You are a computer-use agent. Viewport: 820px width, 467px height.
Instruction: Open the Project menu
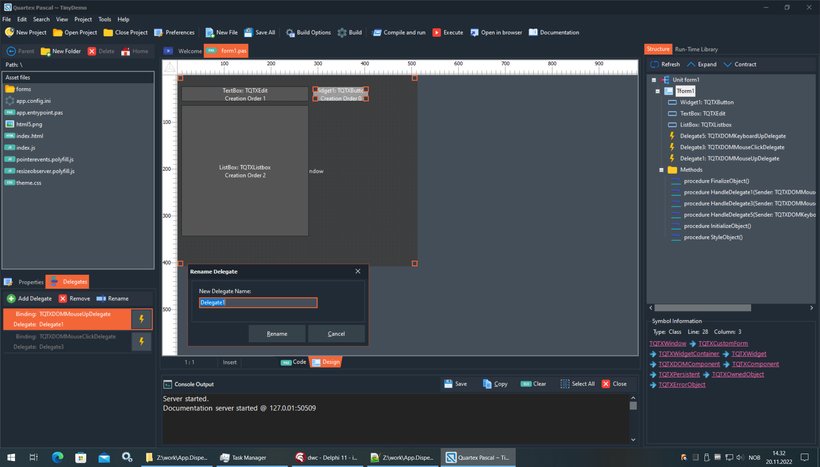[x=83, y=19]
